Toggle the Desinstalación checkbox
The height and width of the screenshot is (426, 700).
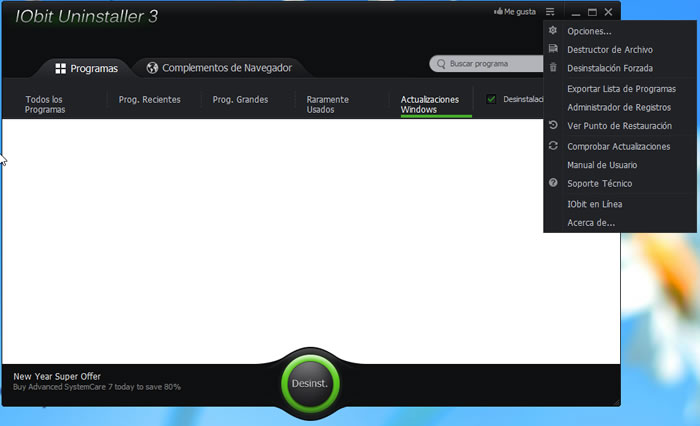tap(491, 99)
